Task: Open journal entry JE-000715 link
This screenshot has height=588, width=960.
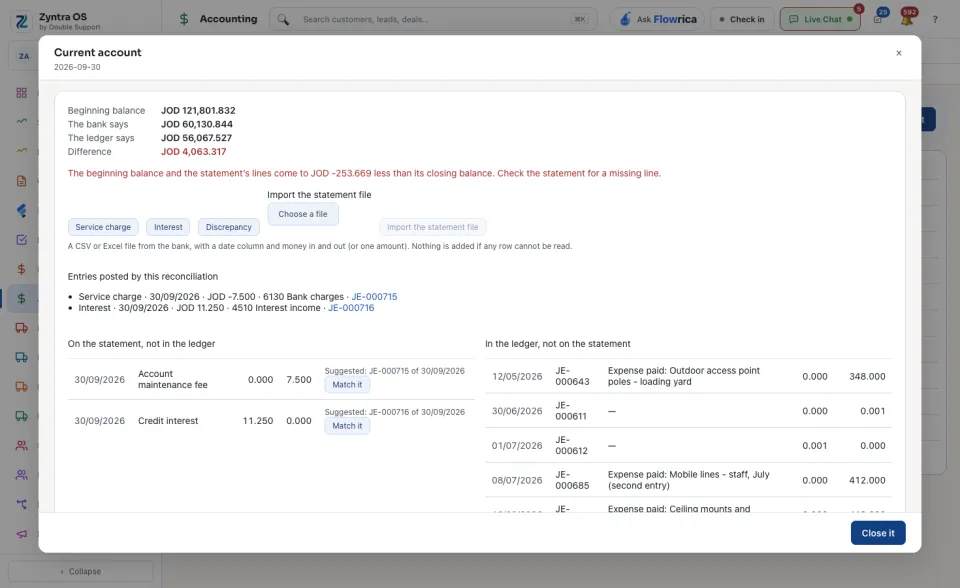Action: pyautogui.click(x=374, y=296)
